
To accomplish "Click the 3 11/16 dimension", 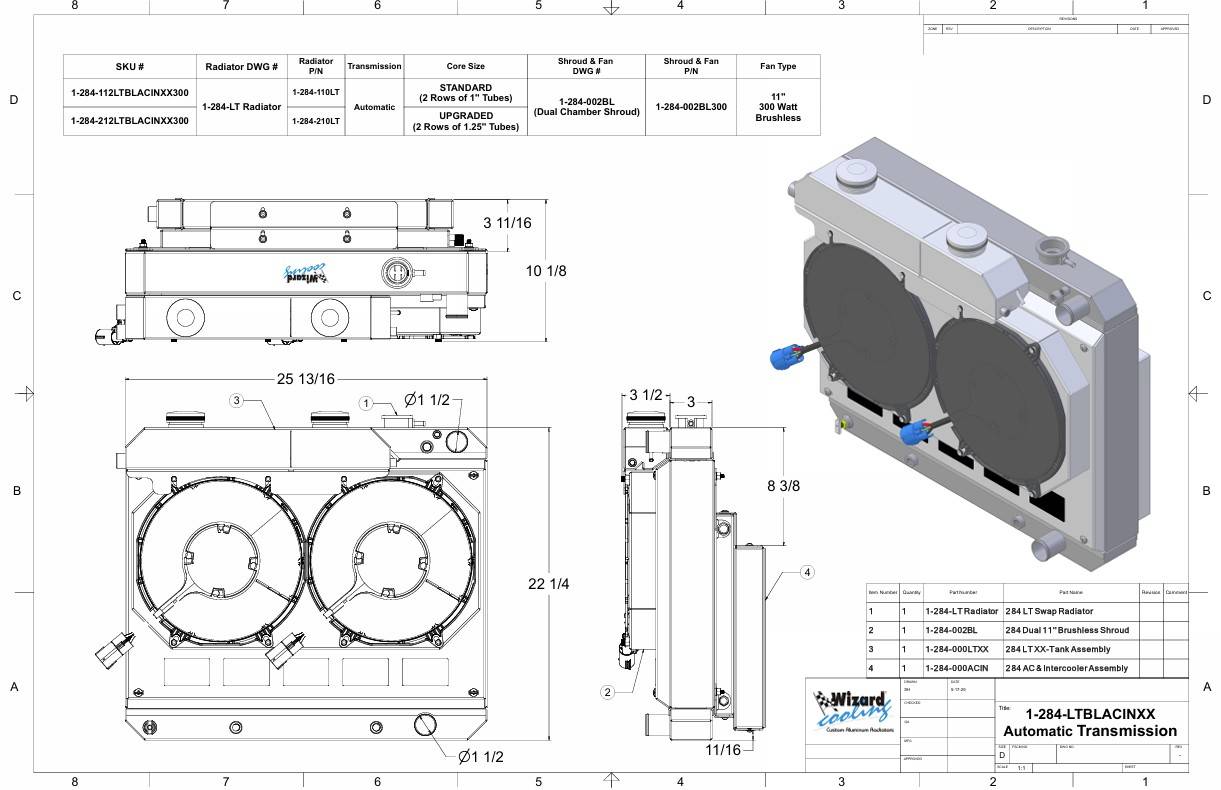I will coord(507,223).
